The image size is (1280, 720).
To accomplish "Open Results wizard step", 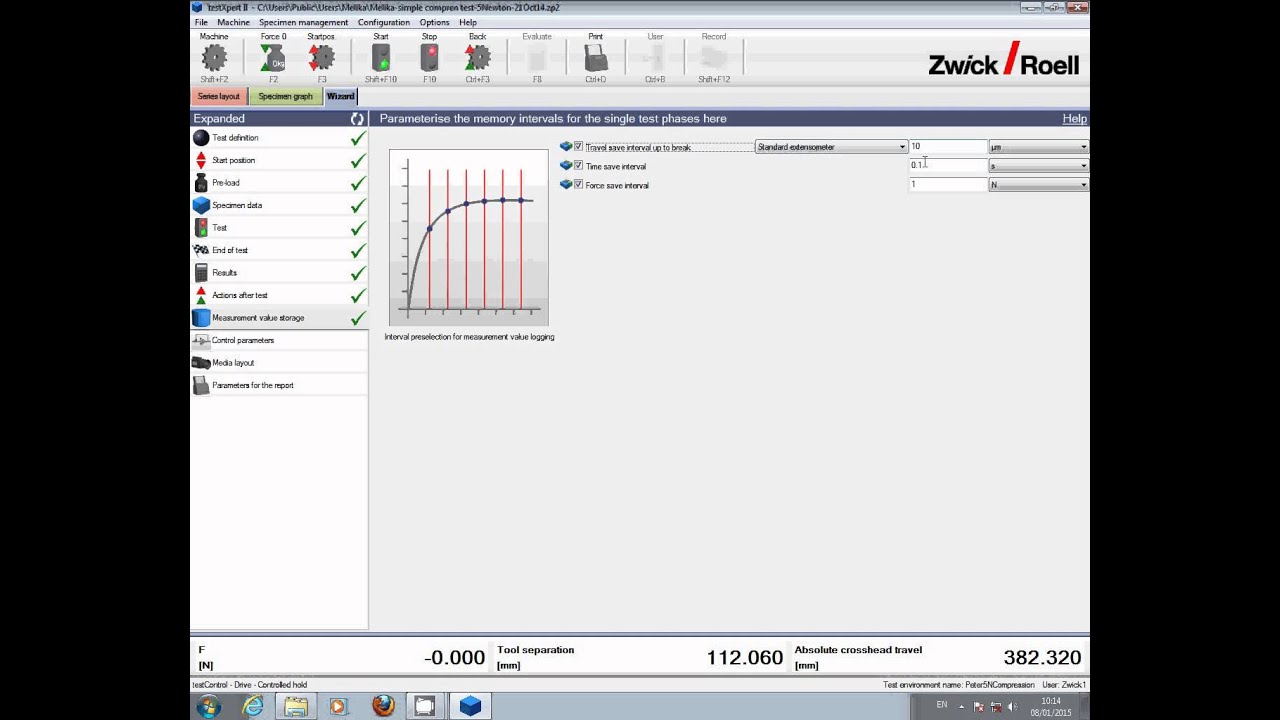I will coord(279,273).
